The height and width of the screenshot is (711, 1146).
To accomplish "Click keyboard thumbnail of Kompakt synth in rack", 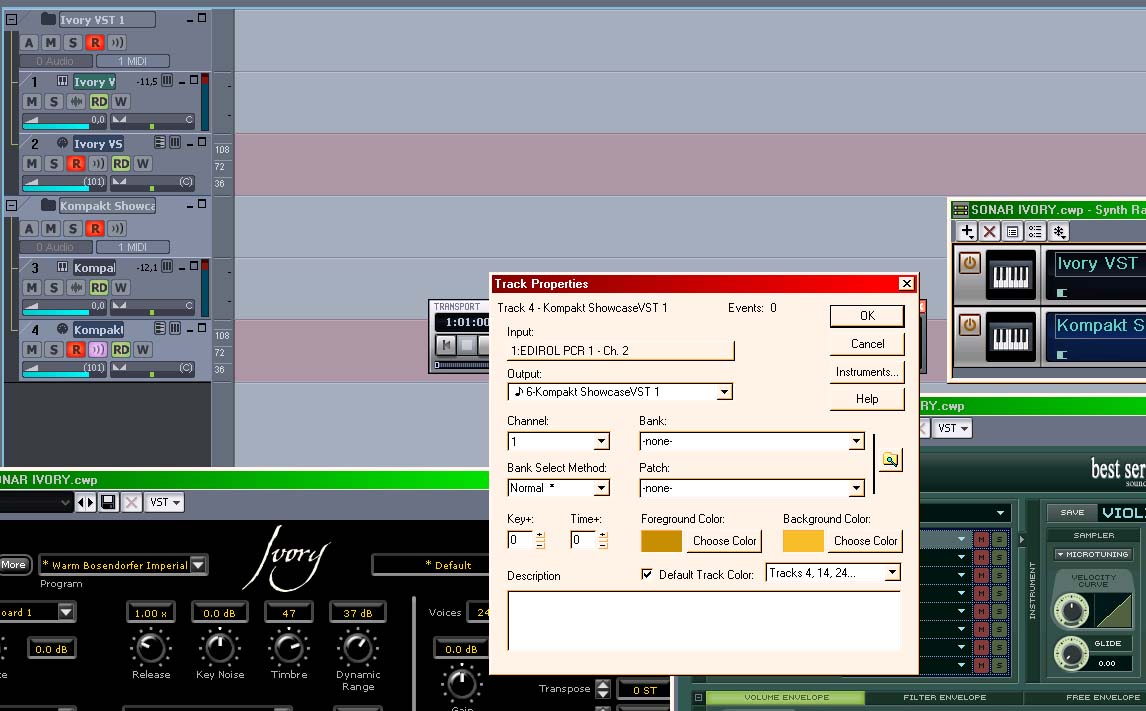I will coord(1011,336).
